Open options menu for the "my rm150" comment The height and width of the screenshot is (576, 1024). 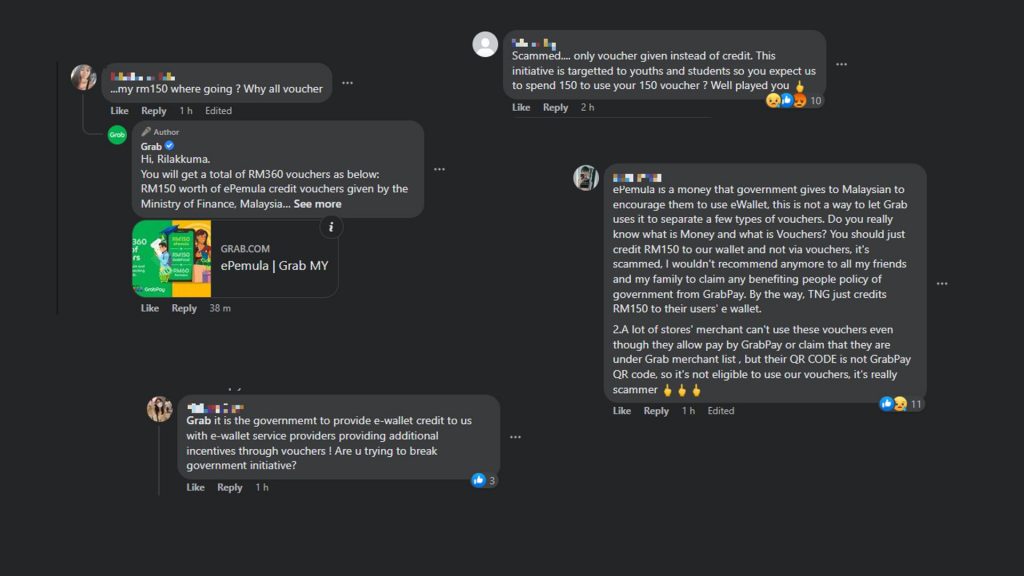(x=347, y=83)
